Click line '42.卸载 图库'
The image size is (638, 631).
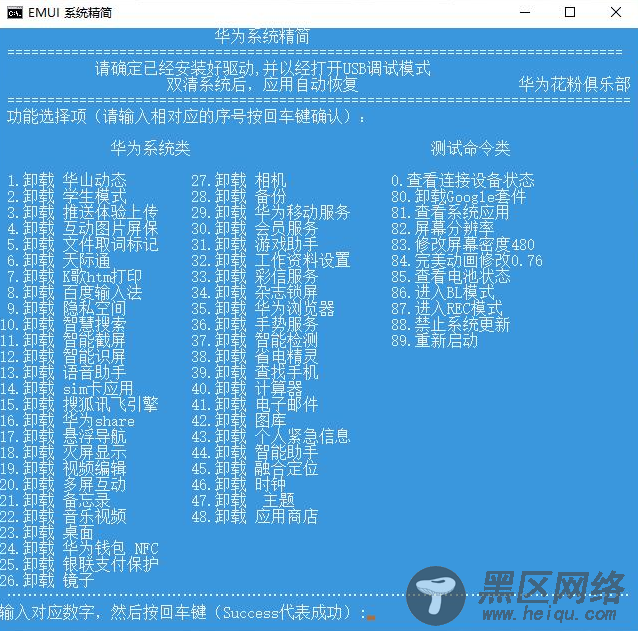pyautogui.click(x=239, y=421)
